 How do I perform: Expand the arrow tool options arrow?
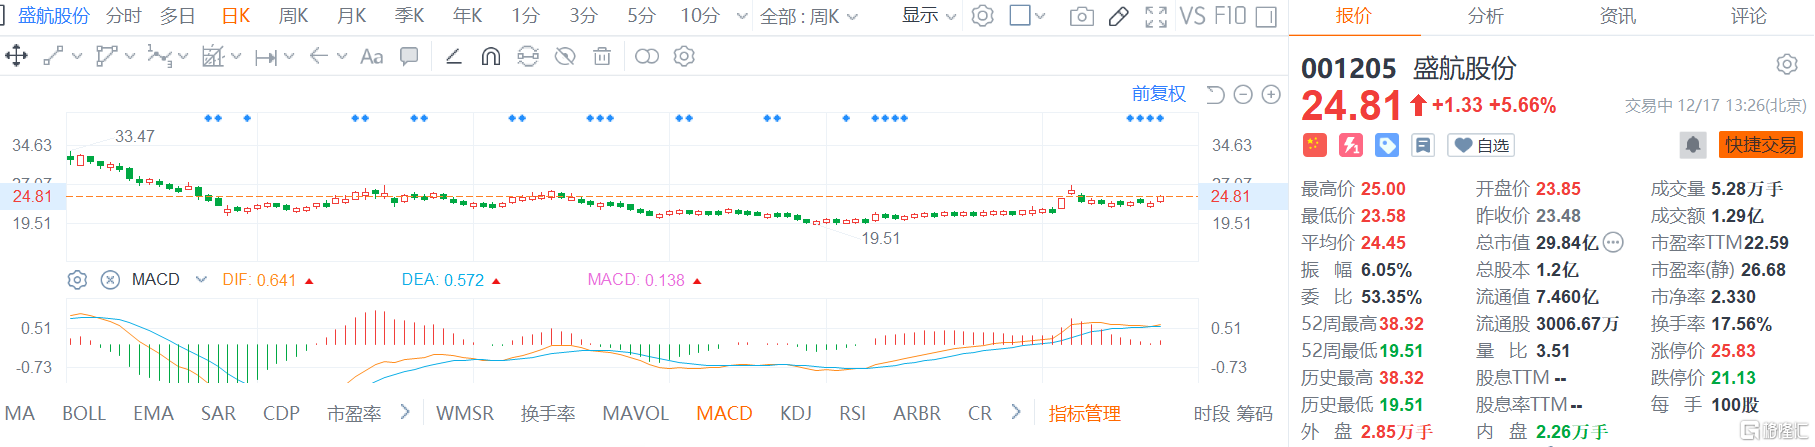pyautogui.click(x=342, y=57)
